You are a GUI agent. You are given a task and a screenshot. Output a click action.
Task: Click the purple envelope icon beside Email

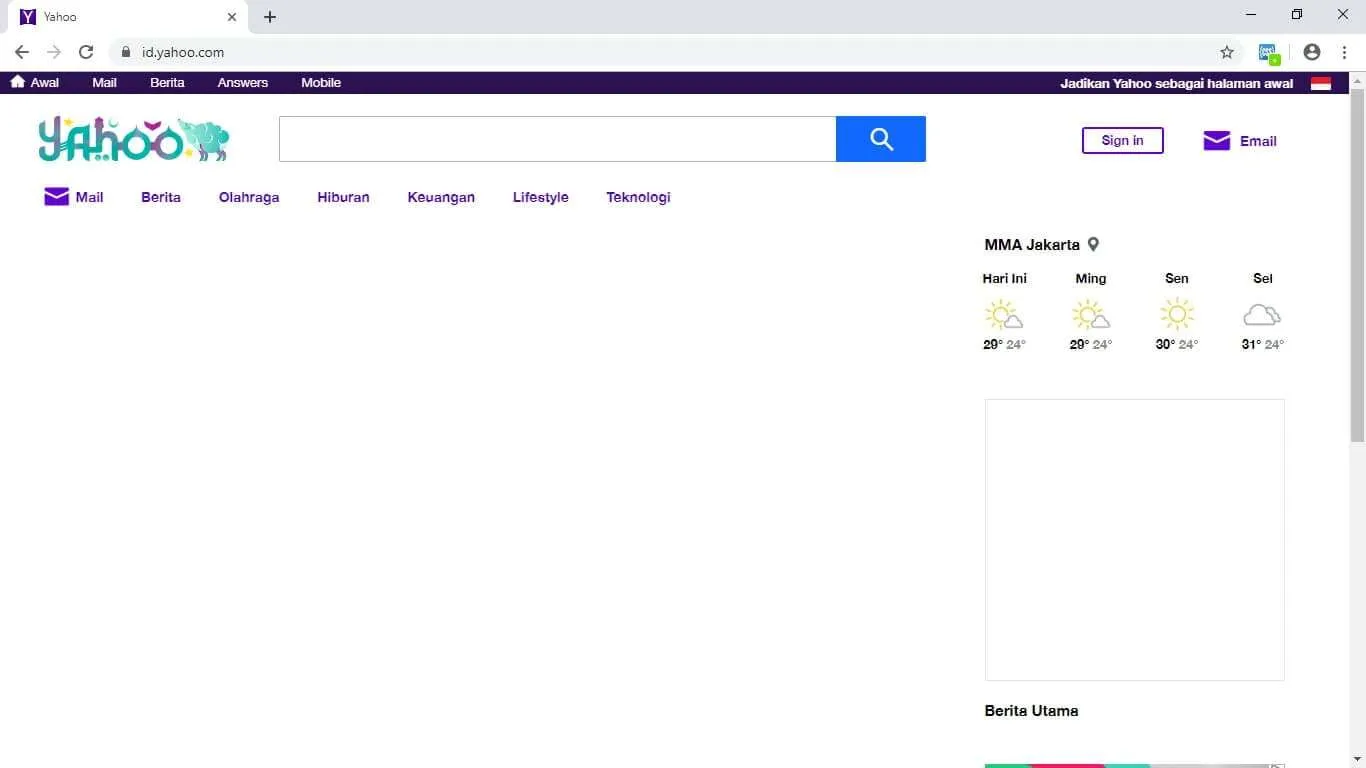coord(1216,141)
